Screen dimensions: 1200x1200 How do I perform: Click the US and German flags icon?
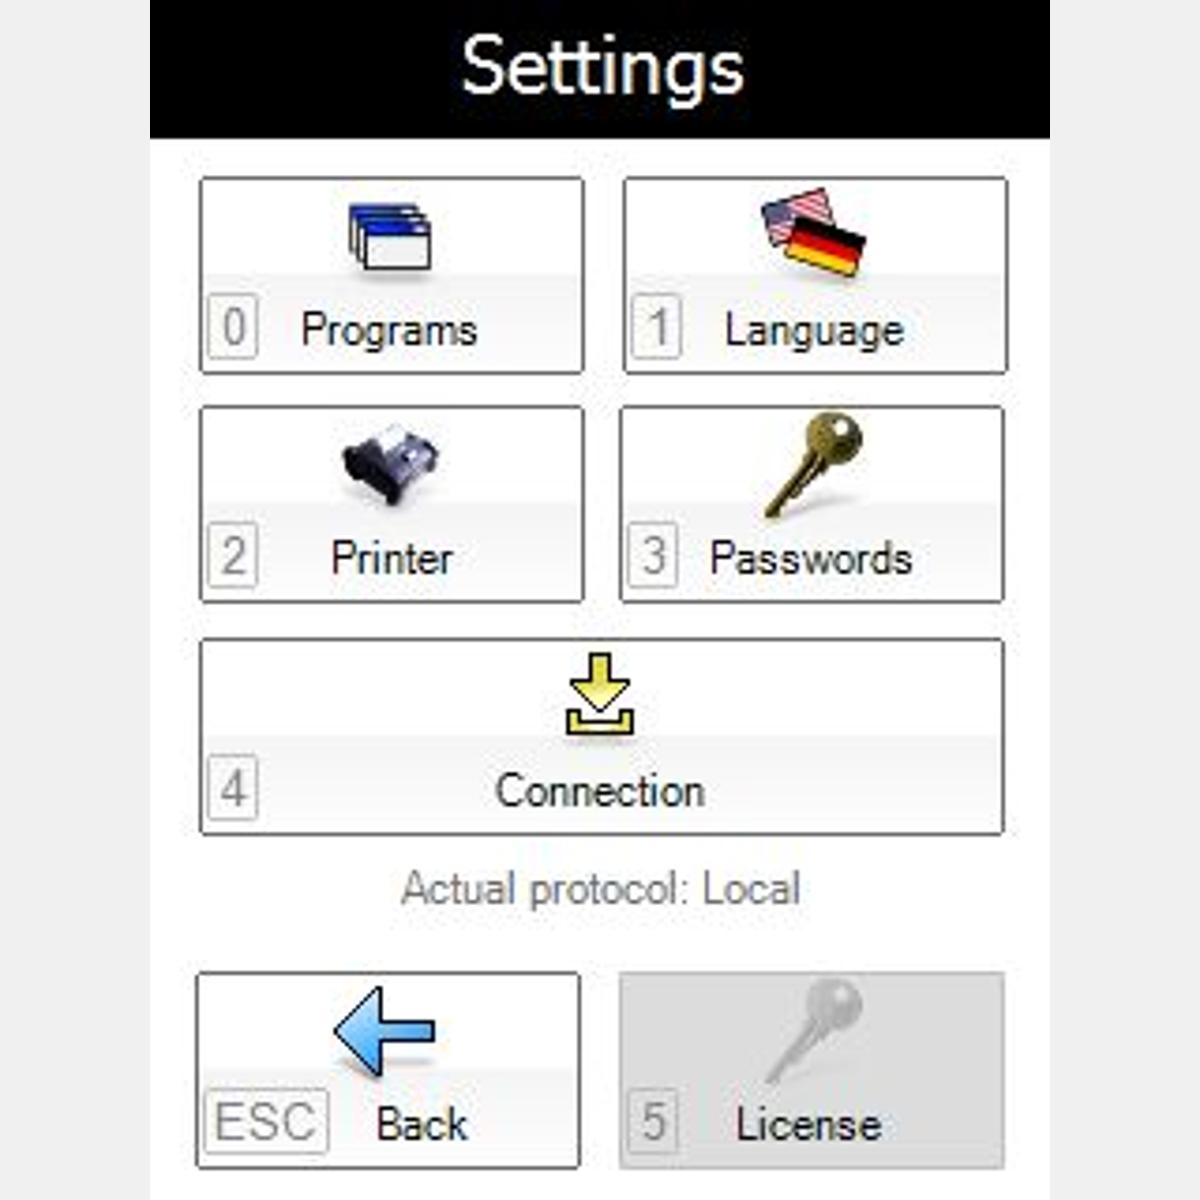(813, 232)
